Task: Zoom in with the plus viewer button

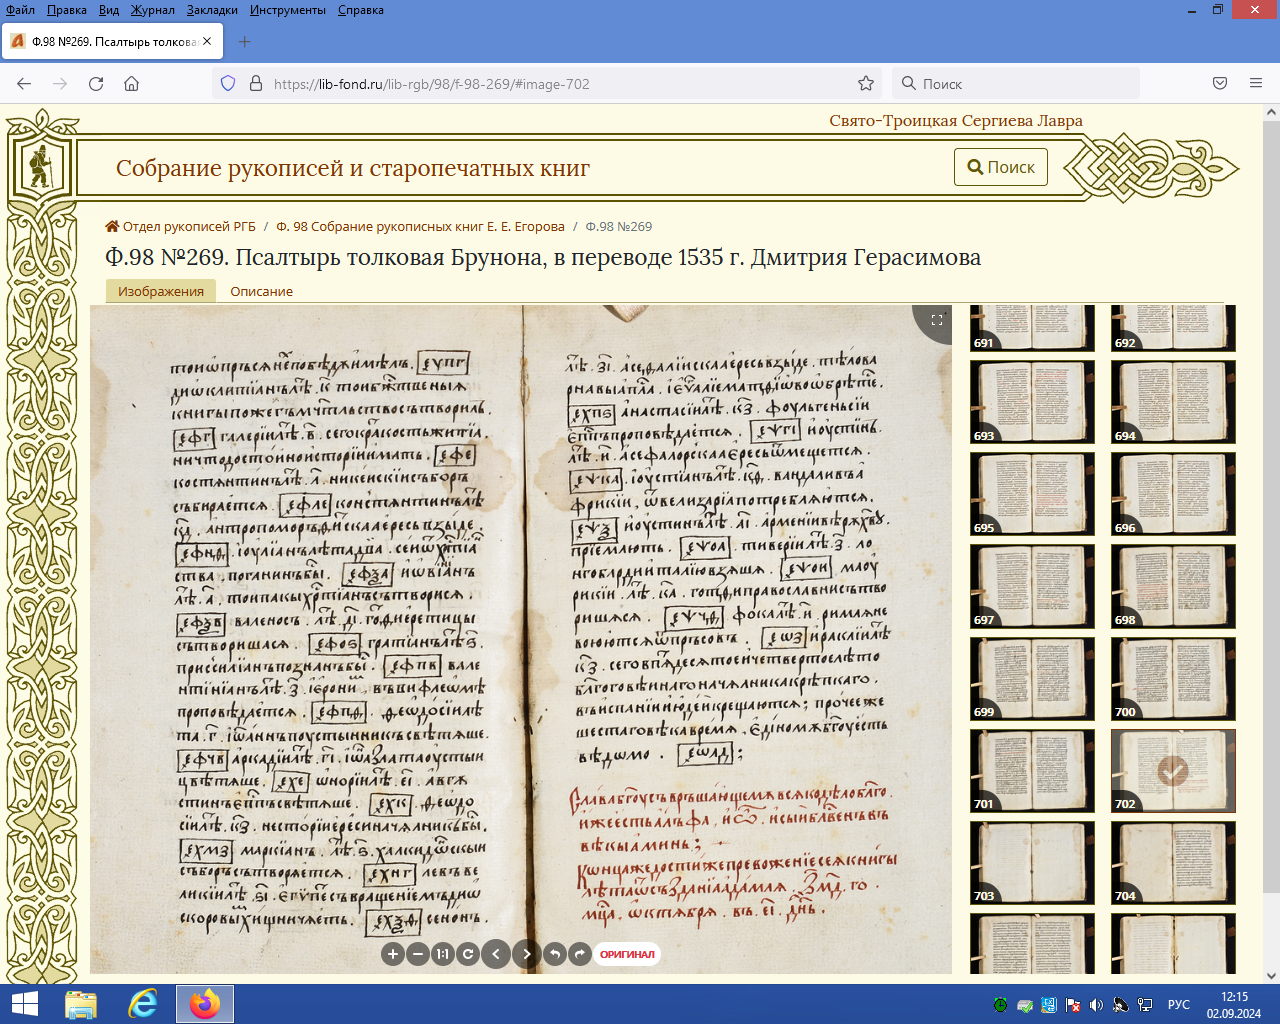Action: pyautogui.click(x=393, y=954)
